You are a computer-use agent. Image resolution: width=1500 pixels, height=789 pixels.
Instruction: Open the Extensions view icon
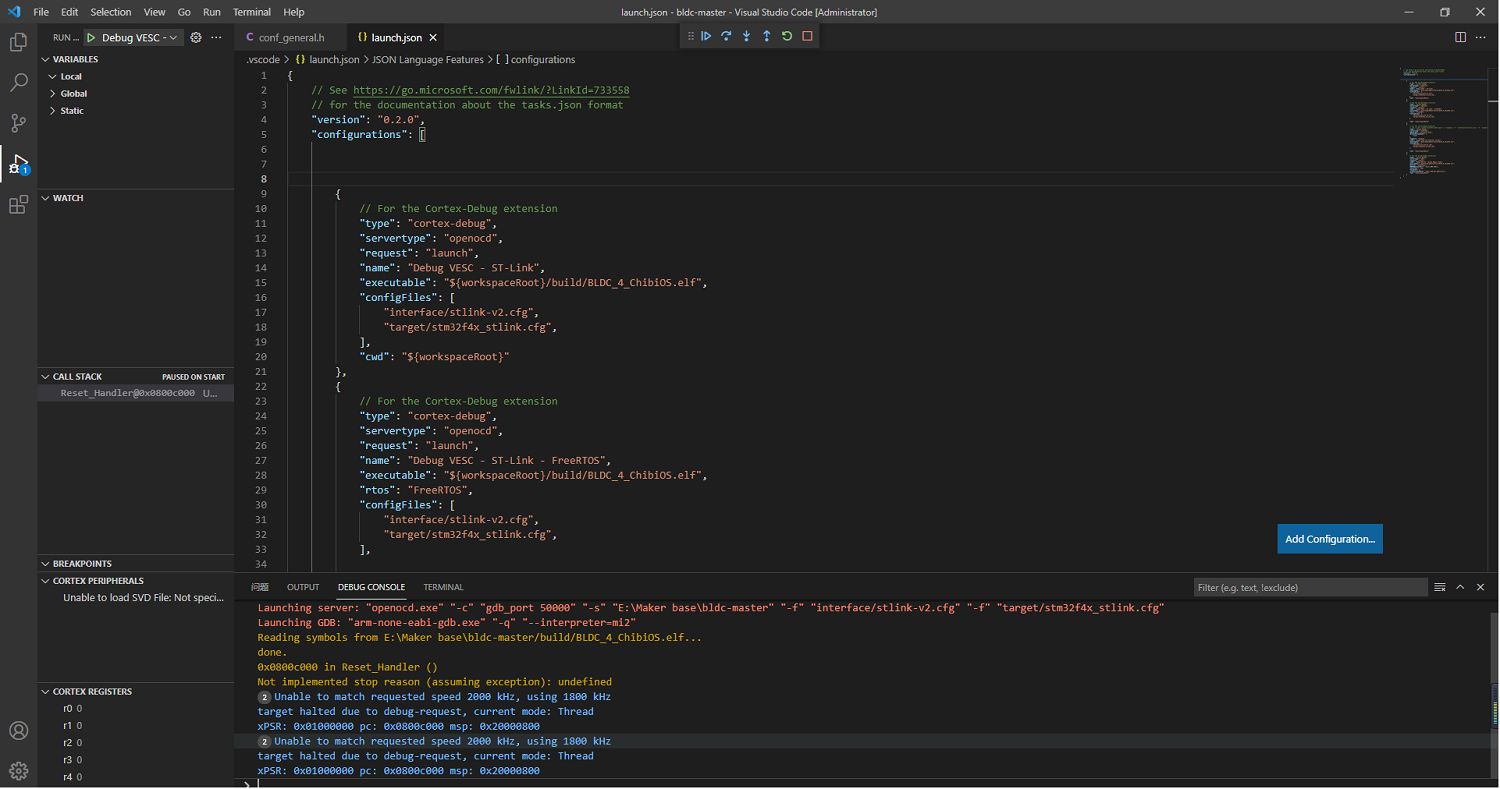[18, 204]
